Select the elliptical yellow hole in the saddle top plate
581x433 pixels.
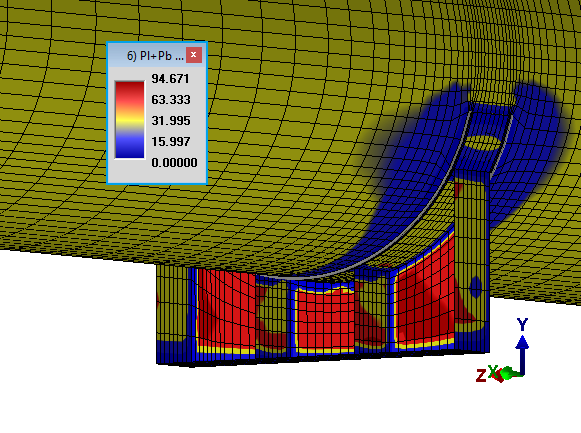482,143
